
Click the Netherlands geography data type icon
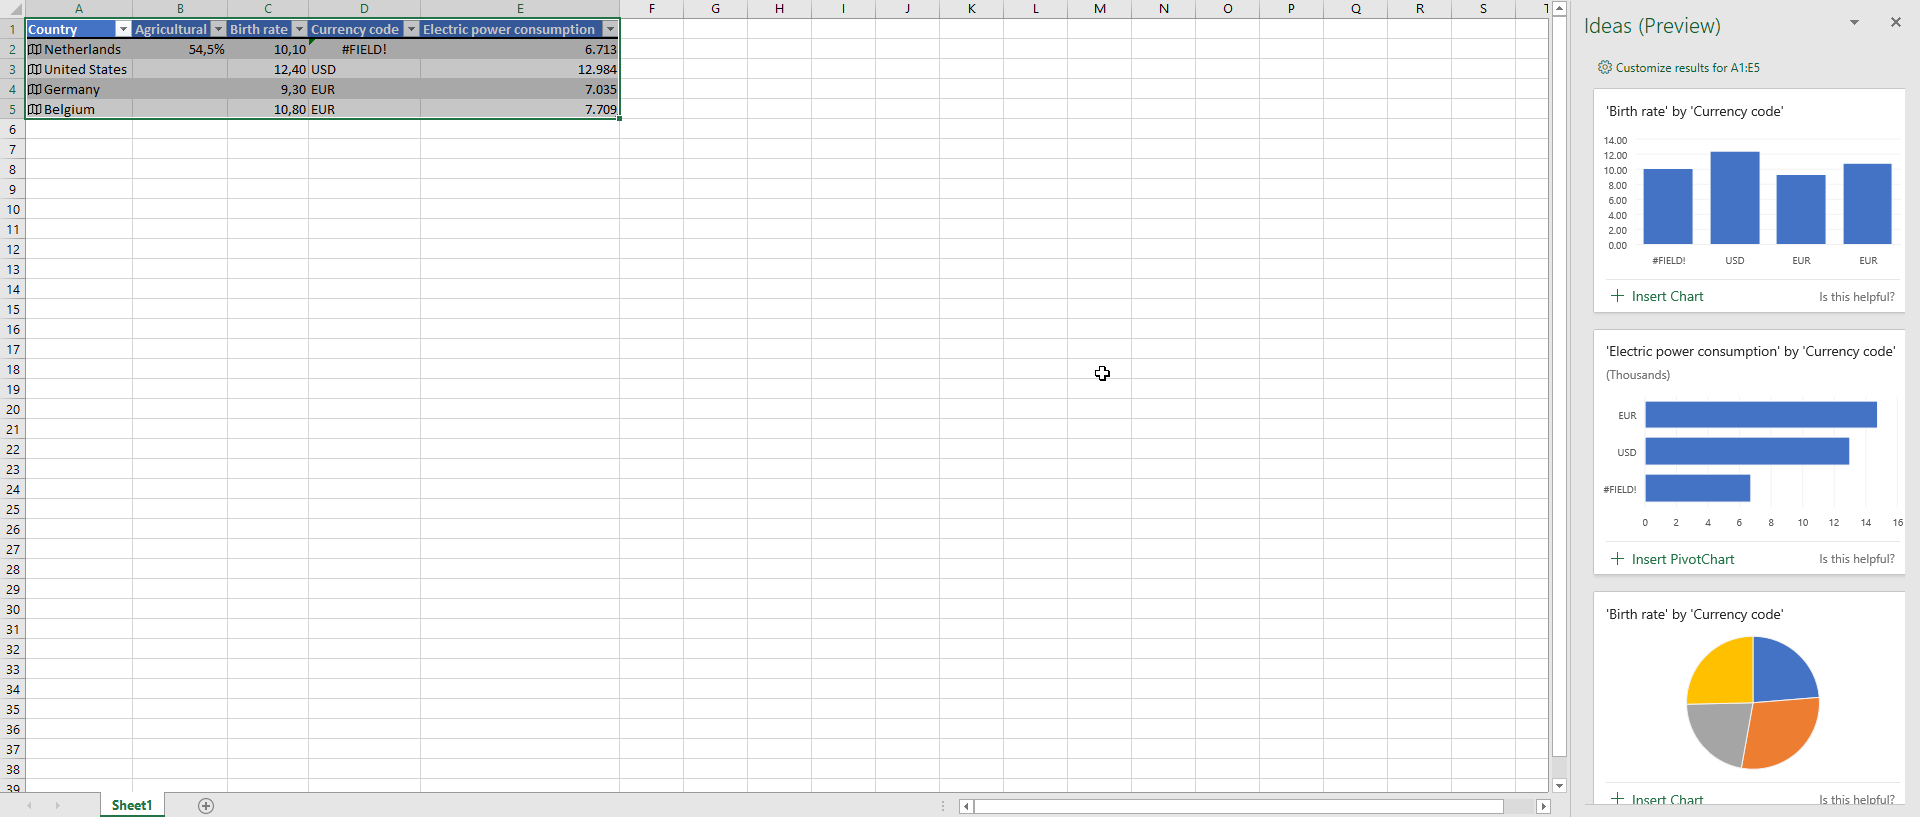[x=35, y=49]
